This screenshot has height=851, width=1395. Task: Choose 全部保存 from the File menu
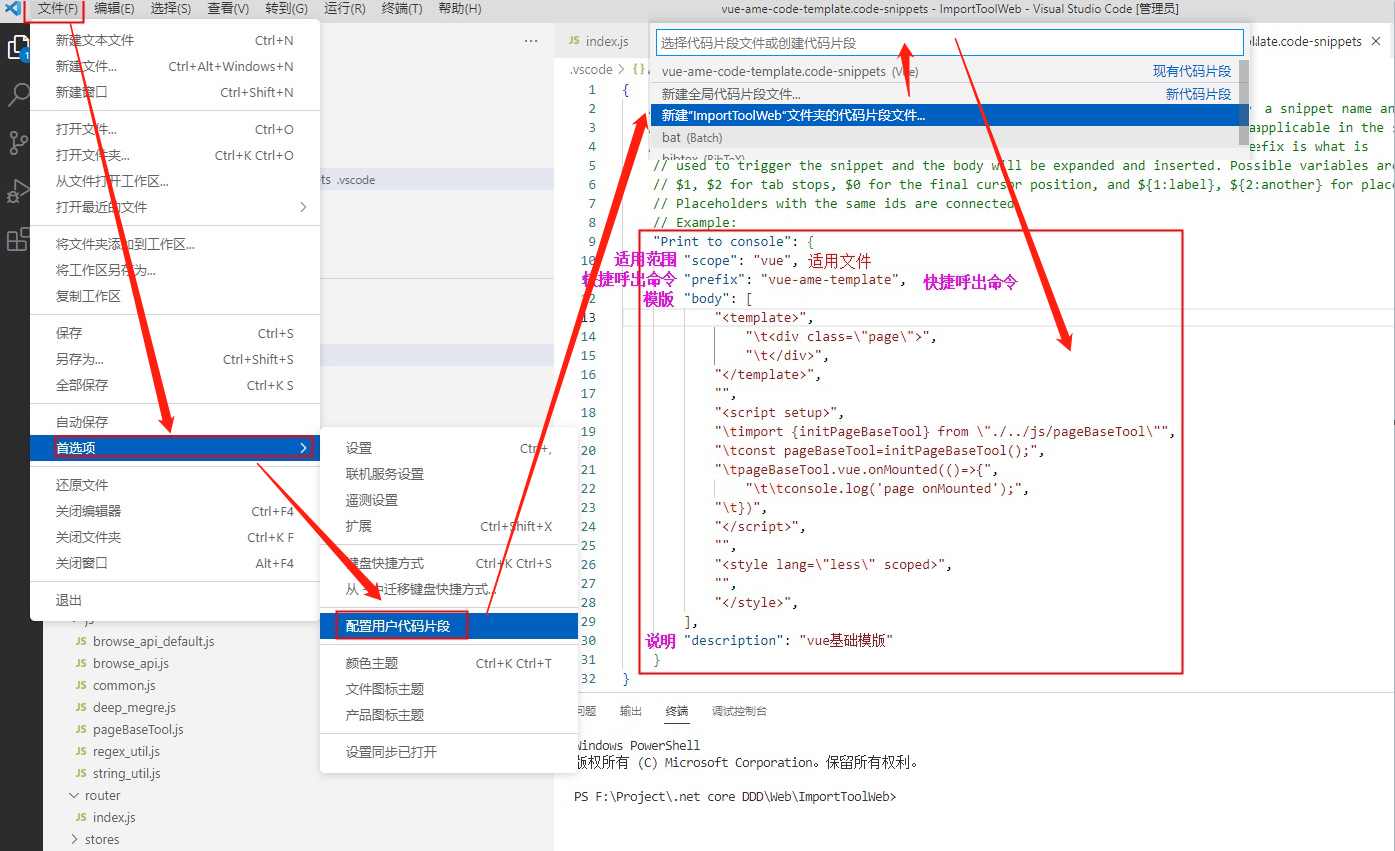pyautogui.click(x=175, y=386)
